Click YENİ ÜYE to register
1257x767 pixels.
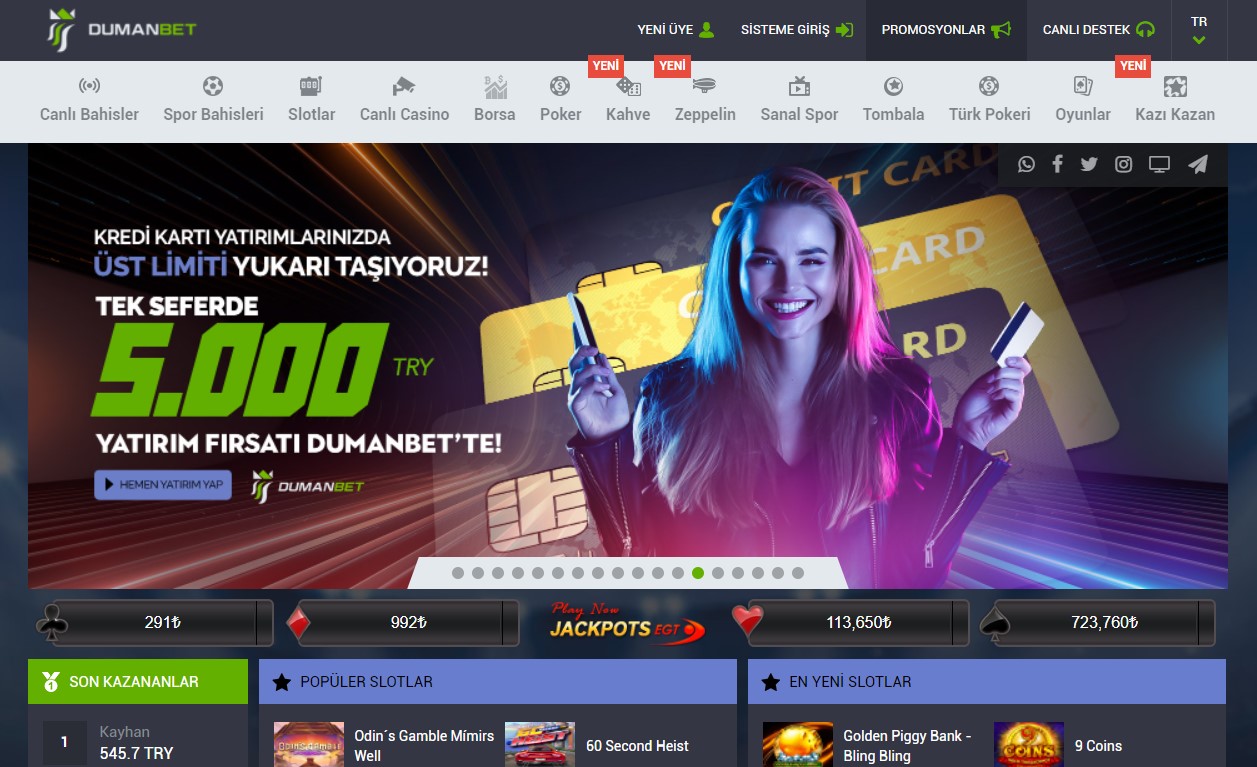pyautogui.click(x=676, y=30)
